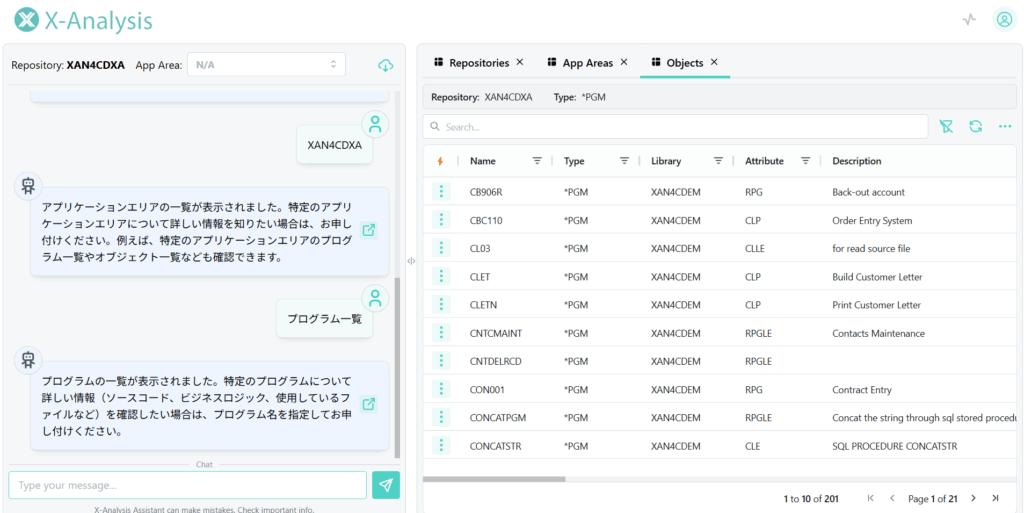The image size is (1024, 513).
Task: Focus the Type your message input
Action: click(187, 485)
